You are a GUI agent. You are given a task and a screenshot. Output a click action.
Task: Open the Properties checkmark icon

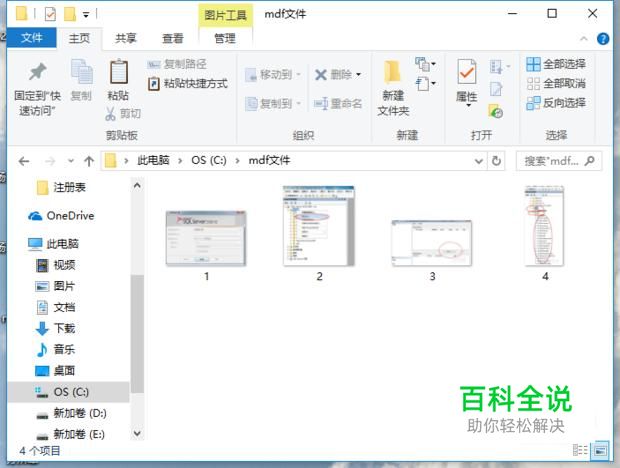pos(467,72)
